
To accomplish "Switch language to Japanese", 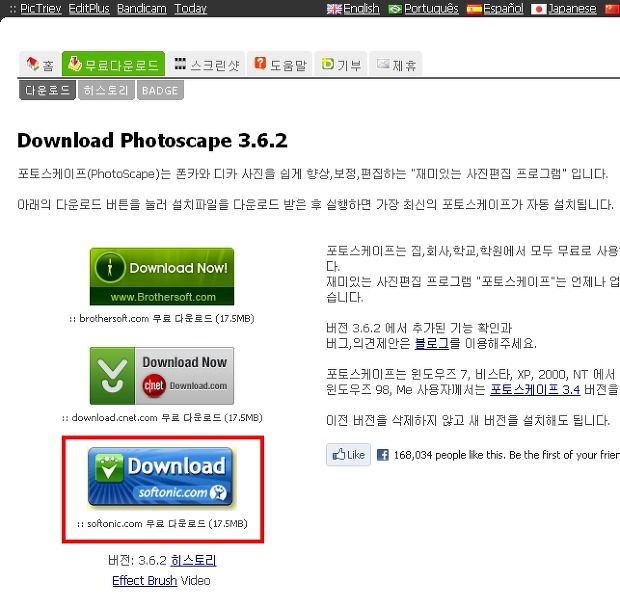I will pos(572,8).
